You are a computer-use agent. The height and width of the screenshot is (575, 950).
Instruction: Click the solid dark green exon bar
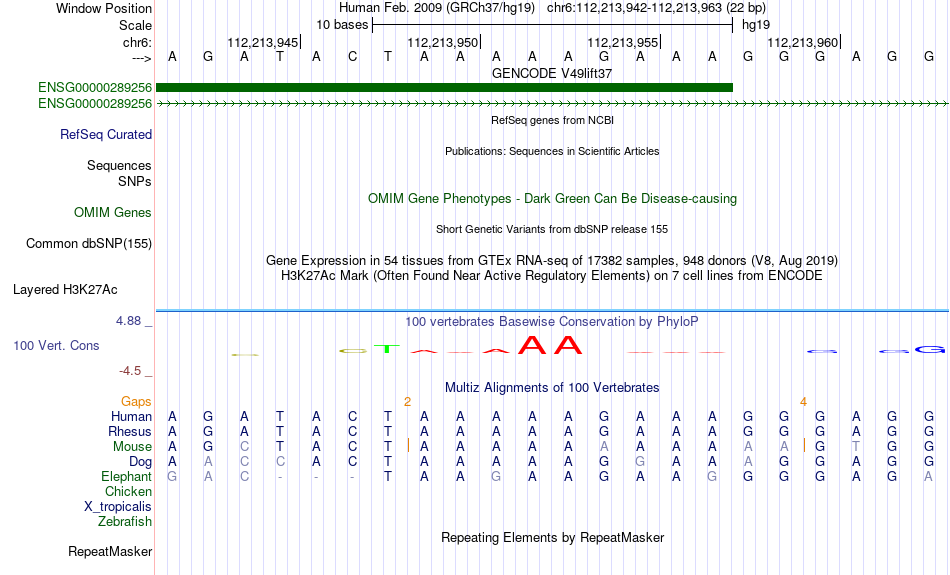444,87
